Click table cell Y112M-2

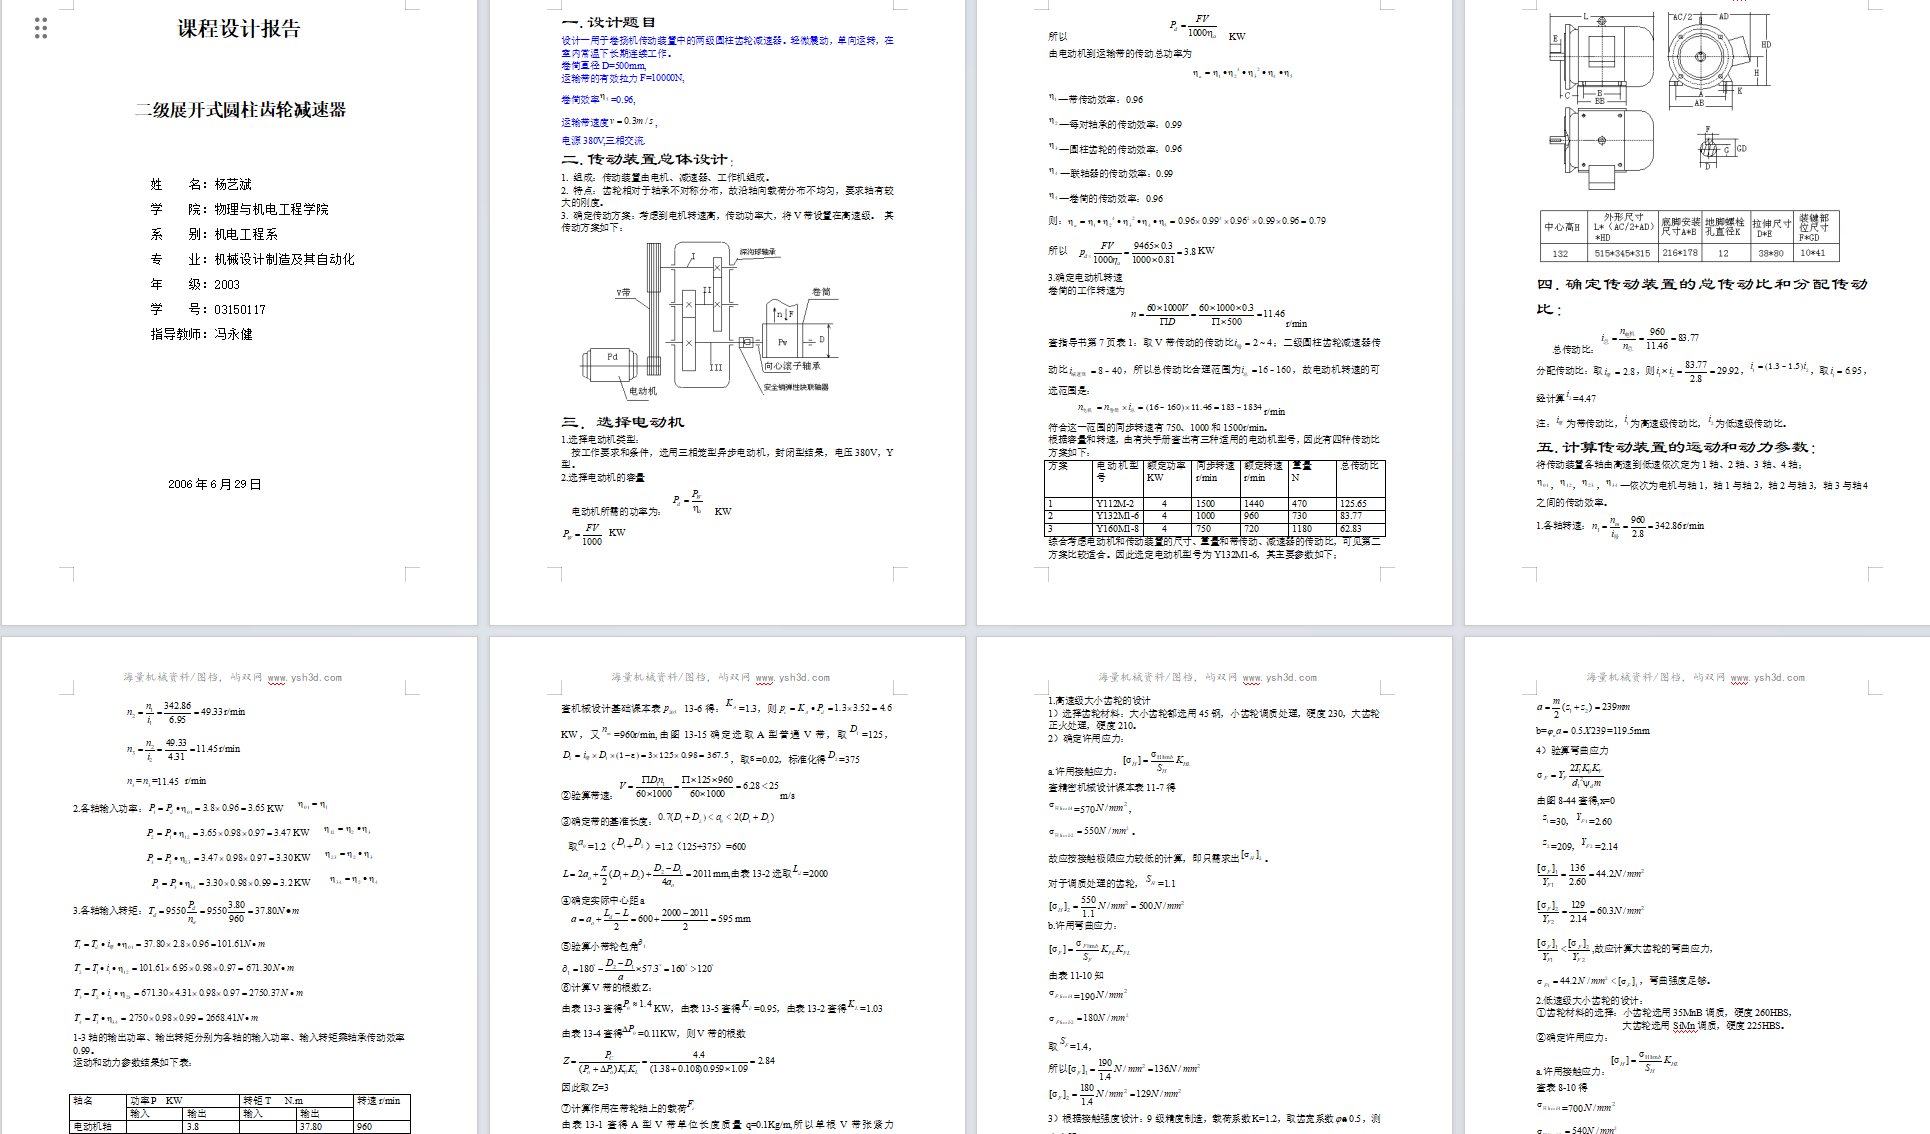click(x=1114, y=504)
